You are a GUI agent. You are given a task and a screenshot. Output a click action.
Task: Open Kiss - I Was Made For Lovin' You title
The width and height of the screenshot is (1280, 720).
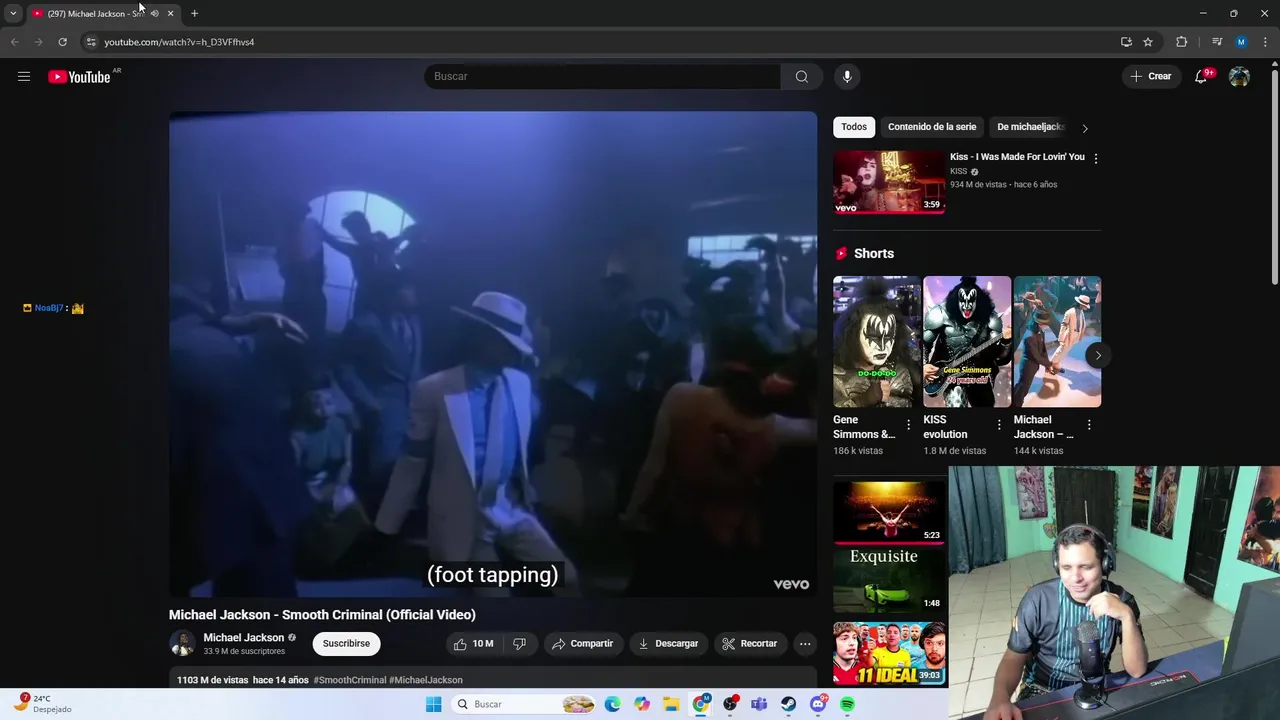[1017, 157]
